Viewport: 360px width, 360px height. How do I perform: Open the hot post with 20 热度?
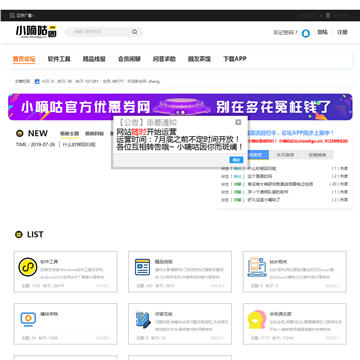coord(280,184)
